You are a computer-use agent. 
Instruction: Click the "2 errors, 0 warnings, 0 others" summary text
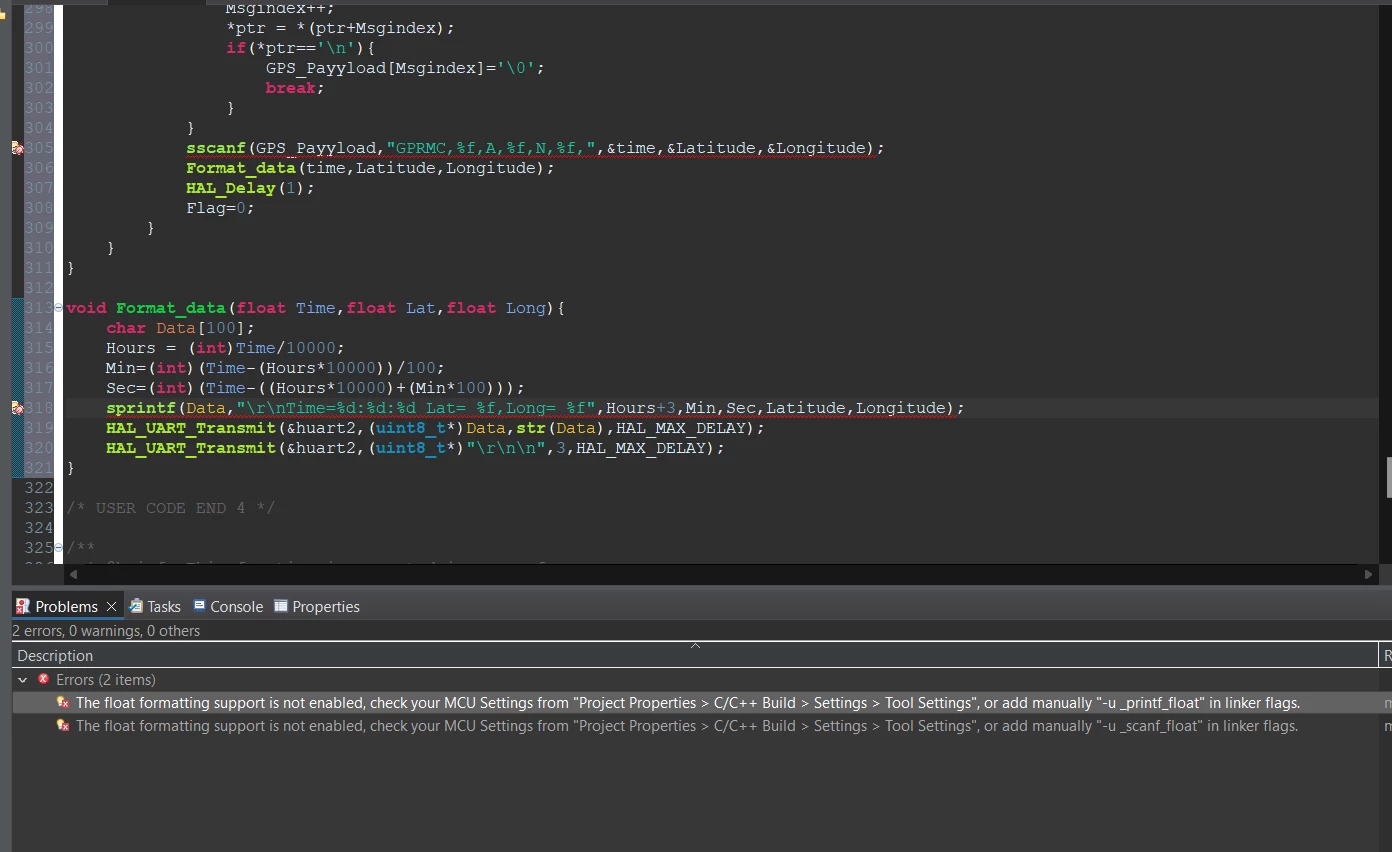[x=106, y=631]
